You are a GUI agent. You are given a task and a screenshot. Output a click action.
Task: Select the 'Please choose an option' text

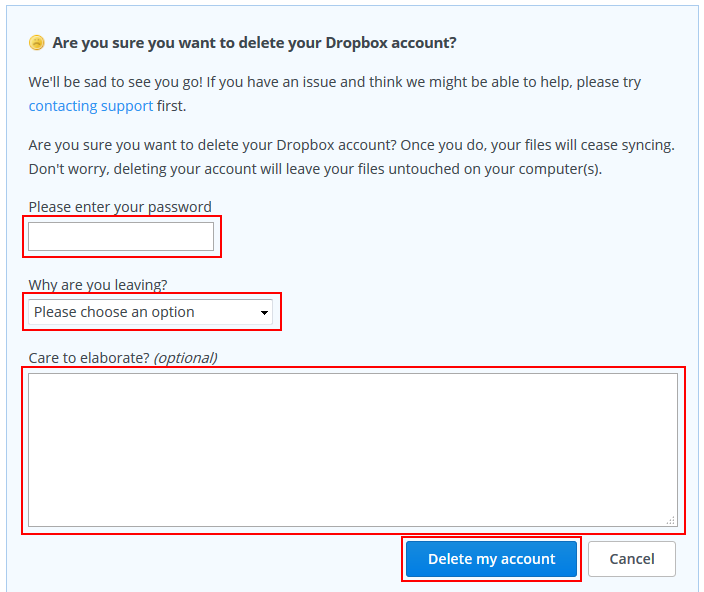[114, 312]
